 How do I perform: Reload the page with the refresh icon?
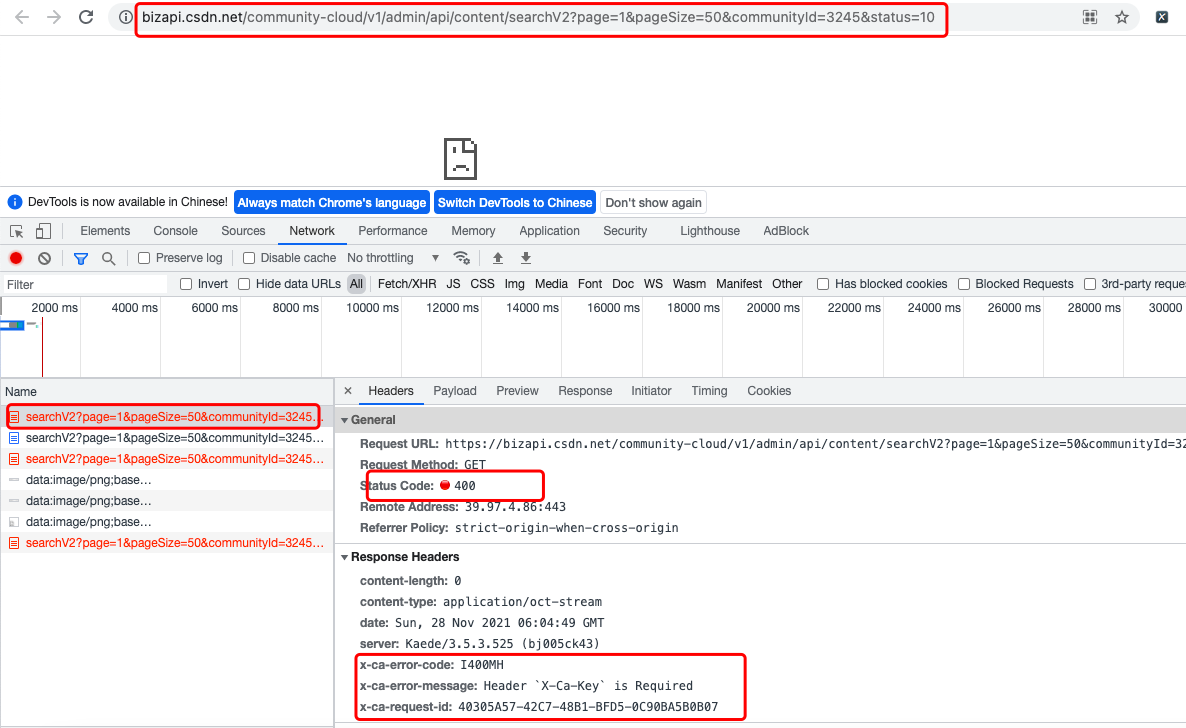click(86, 17)
